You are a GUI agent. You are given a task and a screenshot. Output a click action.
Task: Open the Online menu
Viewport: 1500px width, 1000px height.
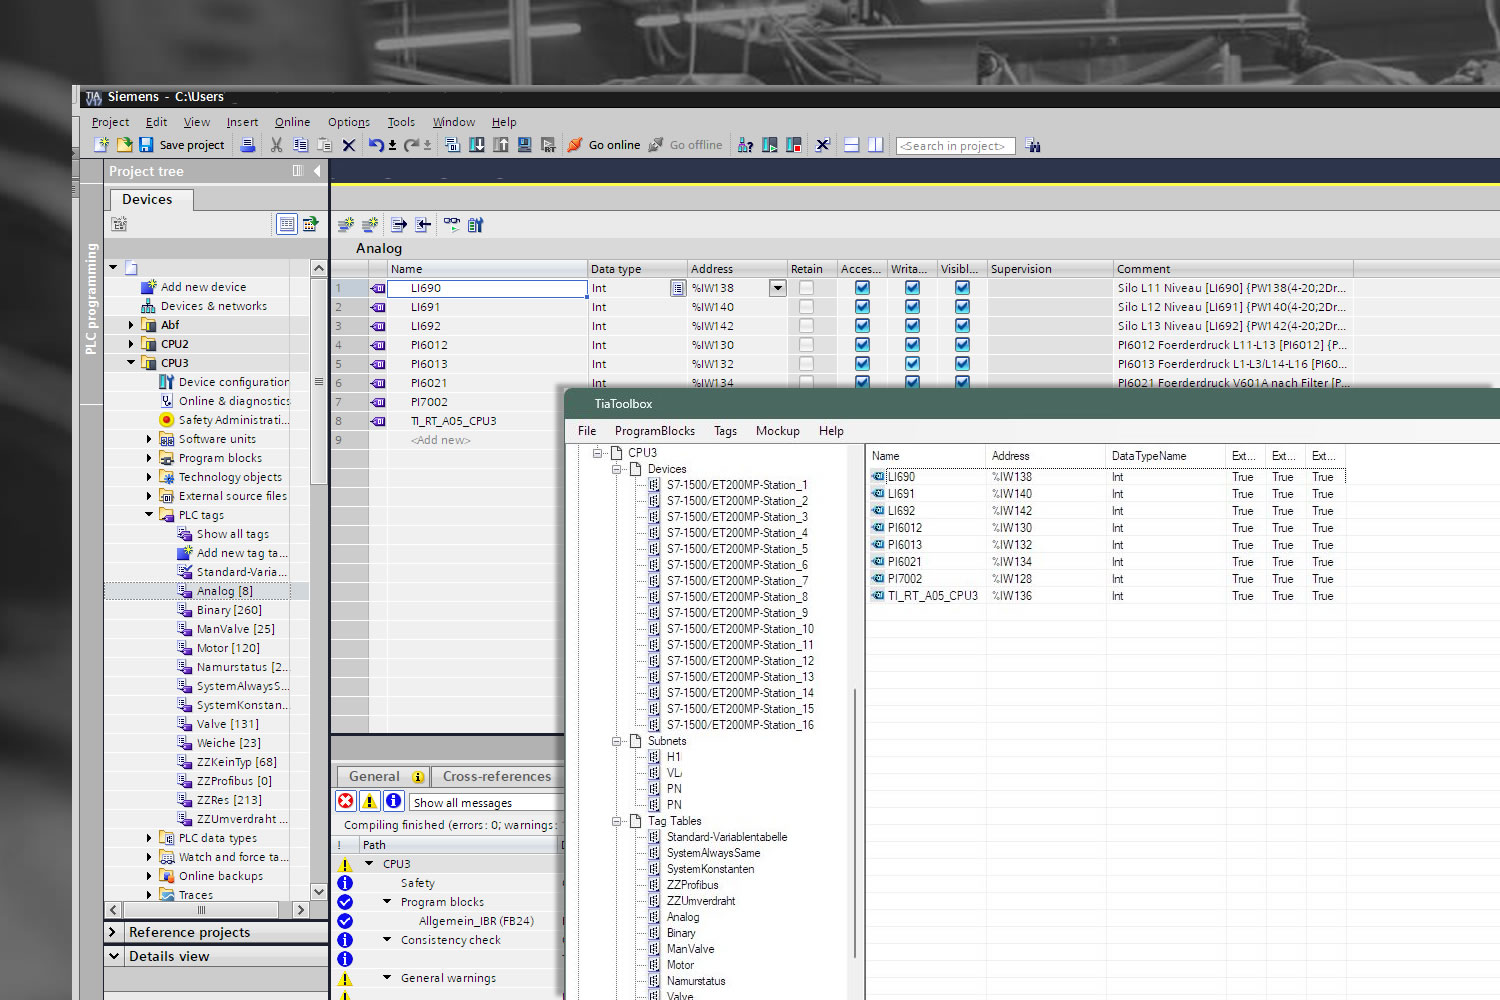click(x=292, y=122)
